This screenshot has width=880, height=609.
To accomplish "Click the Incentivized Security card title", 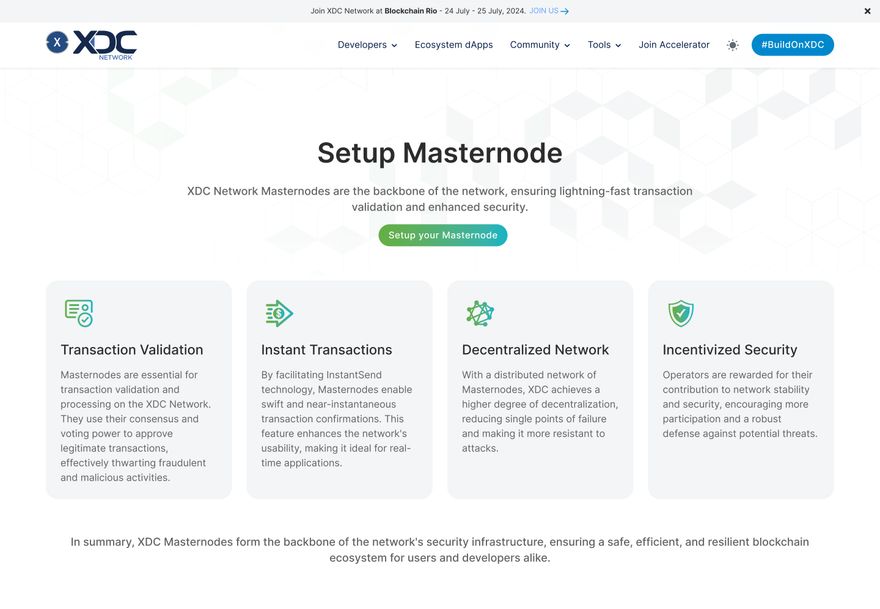I will [x=730, y=350].
